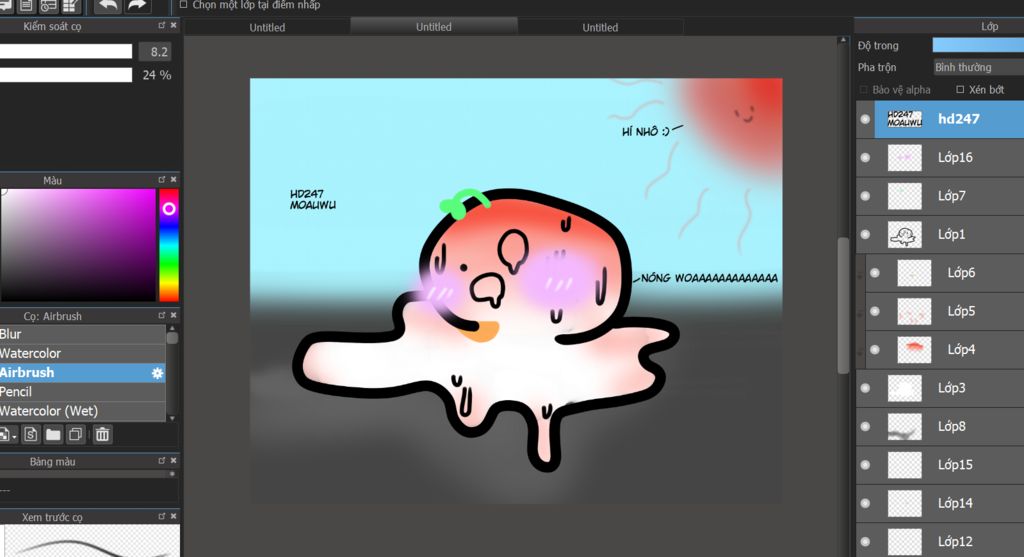Click the rainbow hue slider strip

click(169, 245)
